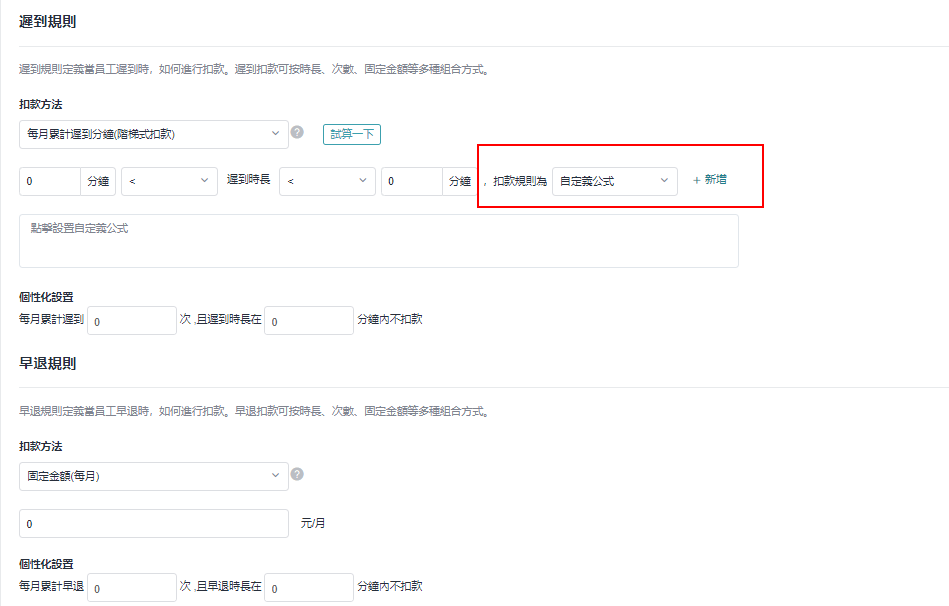Image resolution: width=949 pixels, height=606 pixels.
Task: Focus the first minutes field in the late rule row
Action: click(x=50, y=181)
